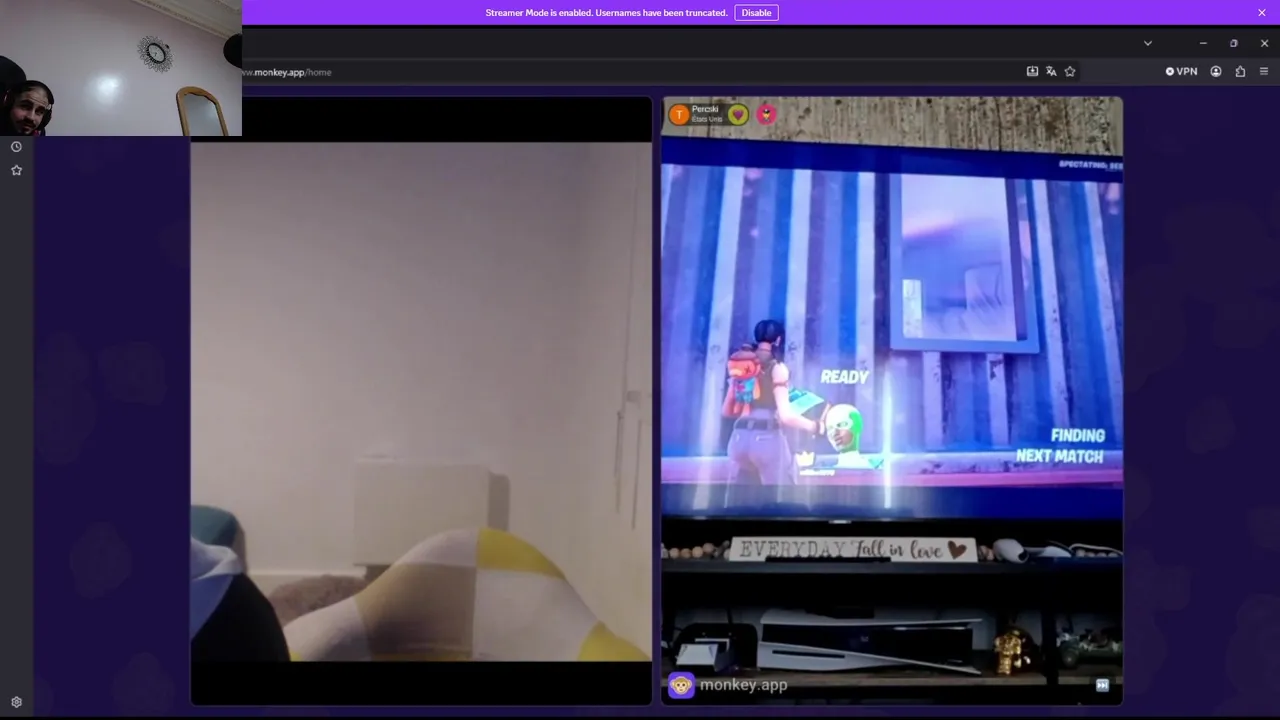Open the browser hamburger menu
Screen dimensions: 1280x720
pyautogui.click(x=1264, y=71)
